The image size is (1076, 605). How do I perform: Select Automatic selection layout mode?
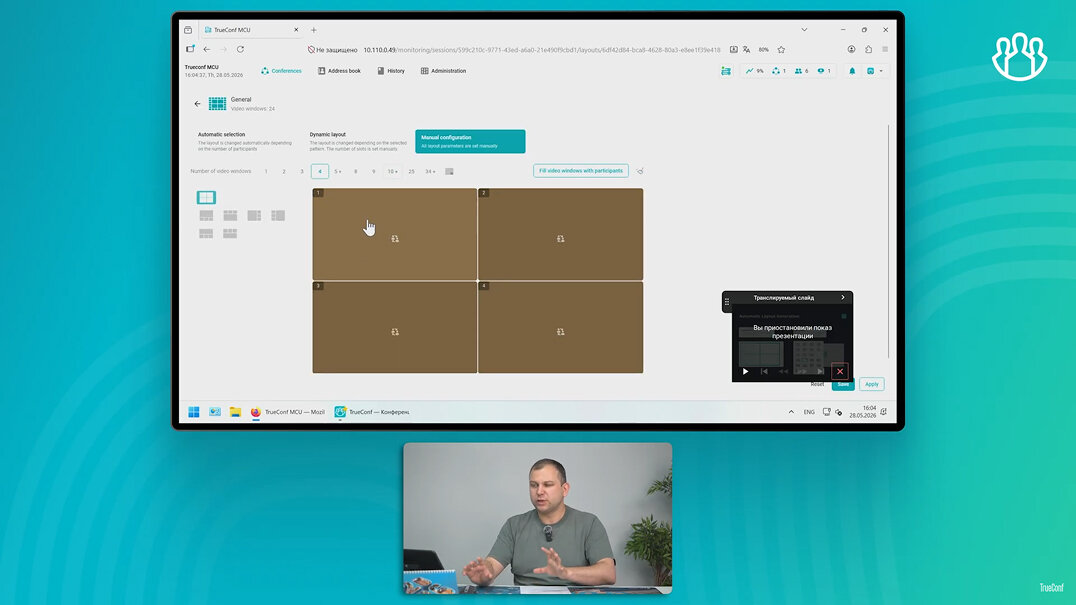click(x=245, y=141)
